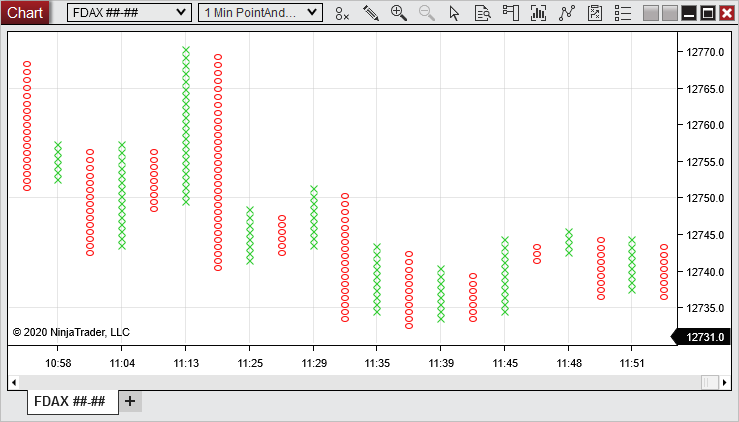
Task: Click the first gray window link button
Action: pos(652,13)
